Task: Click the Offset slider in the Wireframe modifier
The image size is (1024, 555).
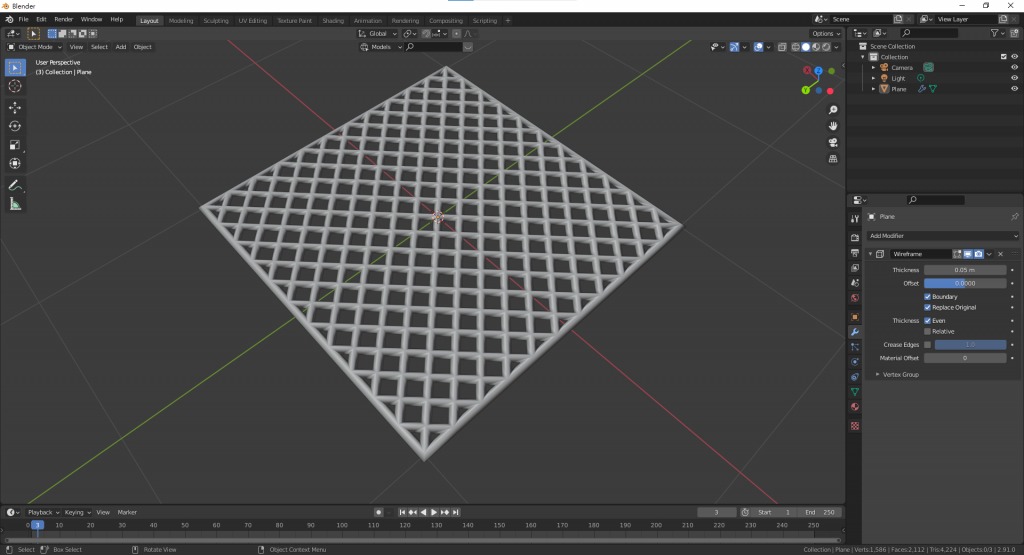Action: point(965,283)
